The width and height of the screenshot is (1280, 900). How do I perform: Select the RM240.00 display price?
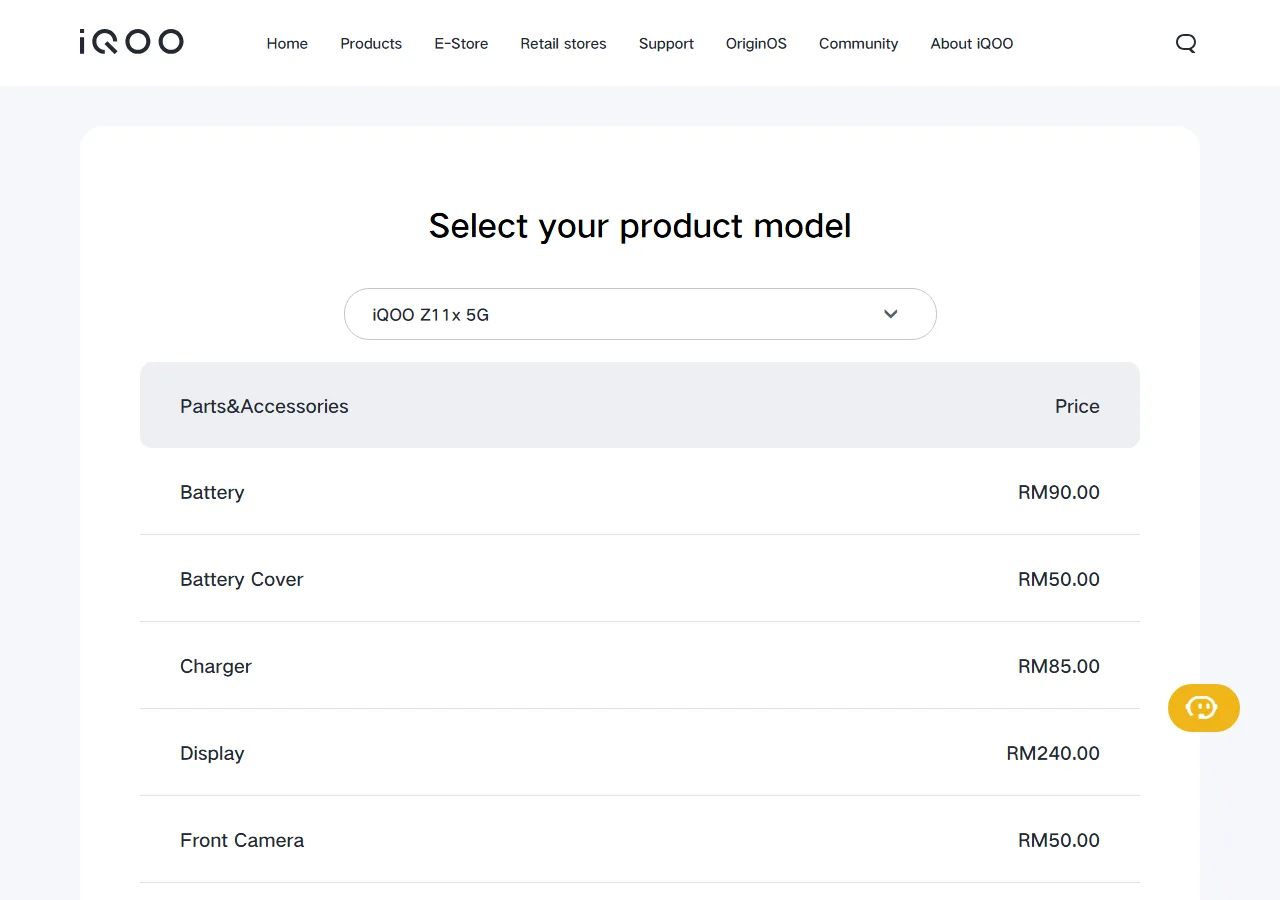pyautogui.click(x=1053, y=753)
